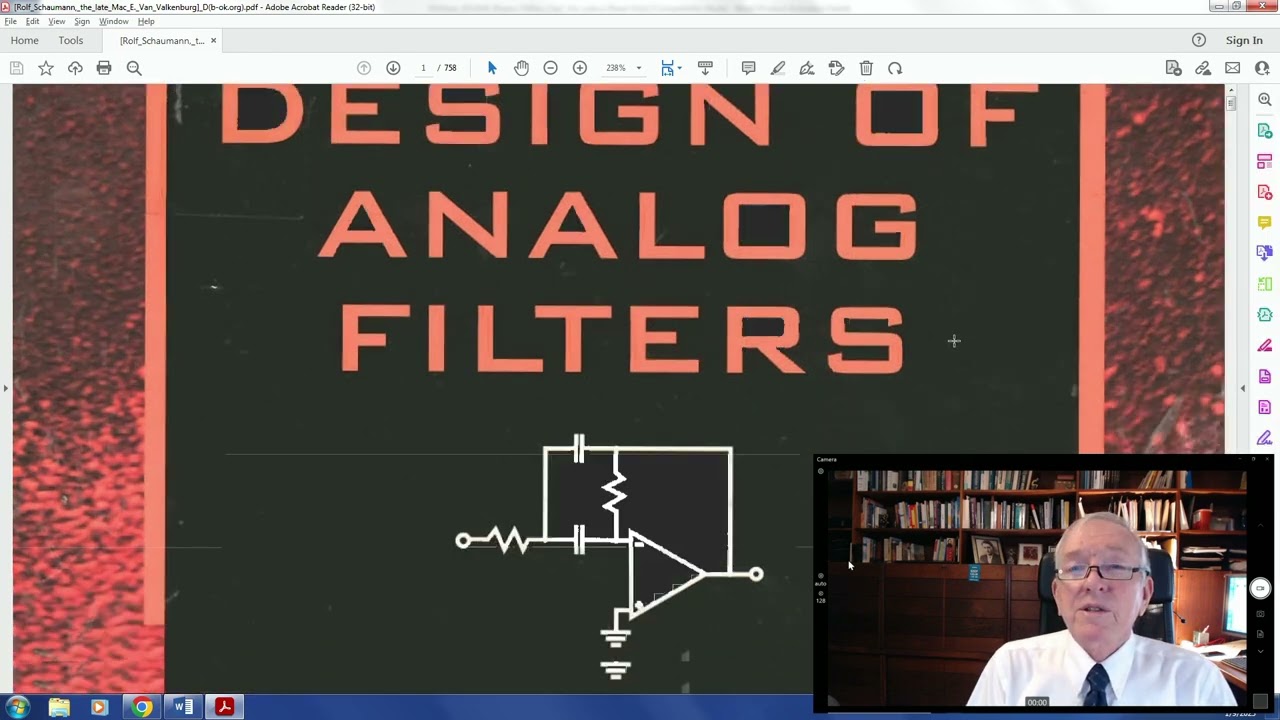Open the Windows Start button
The image size is (1280, 720).
(x=18, y=708)
